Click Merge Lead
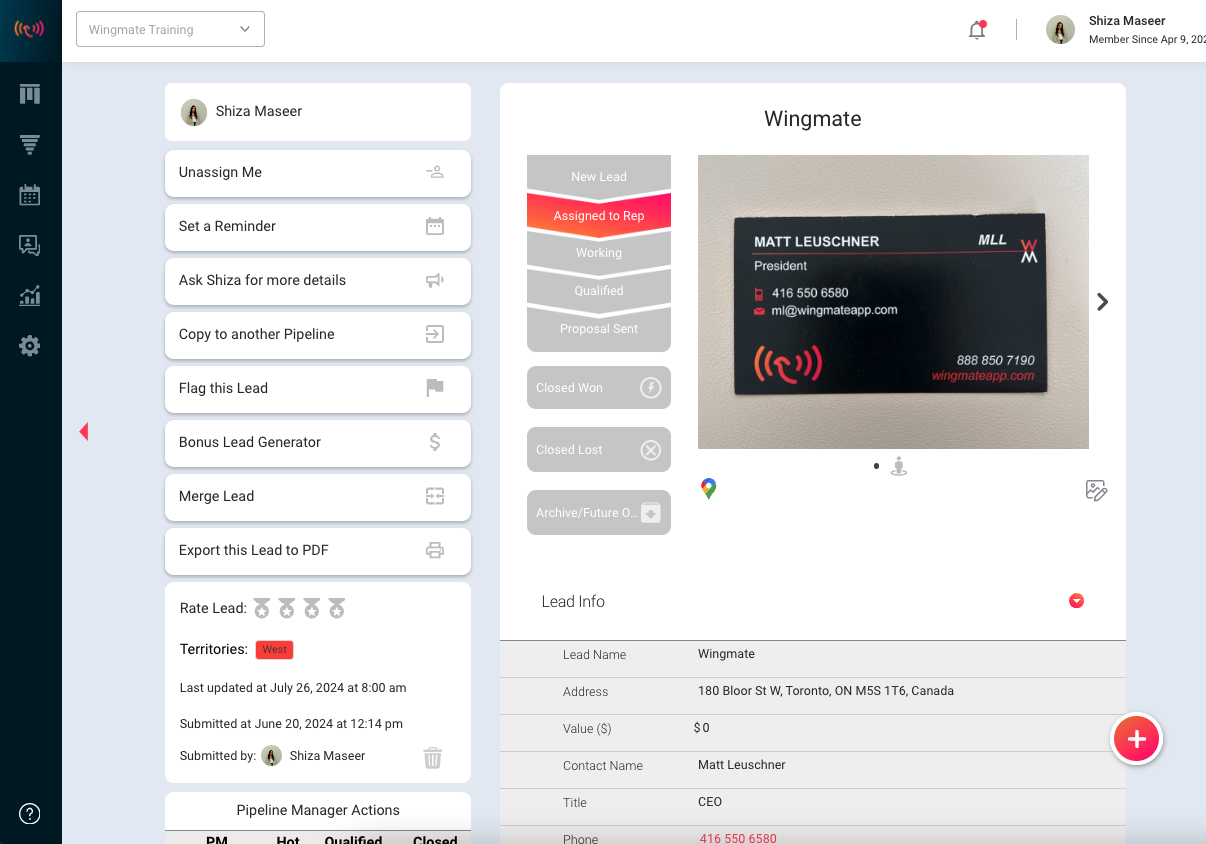The height and width of the screenshot is (844, 1206). click(x=318, y=496)
